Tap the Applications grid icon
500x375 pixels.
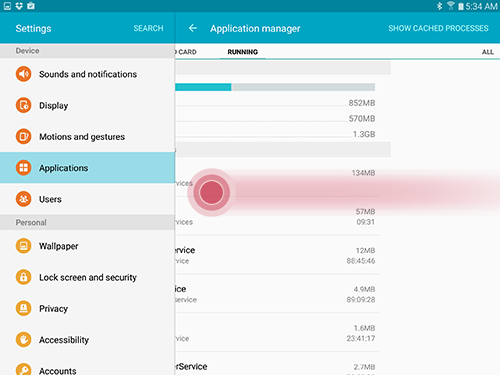(x=23, y=168)
